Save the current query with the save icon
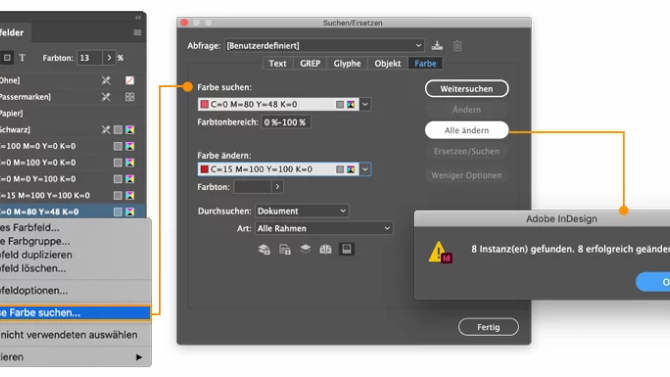670x377 pixels. click(x=437, y=45)
